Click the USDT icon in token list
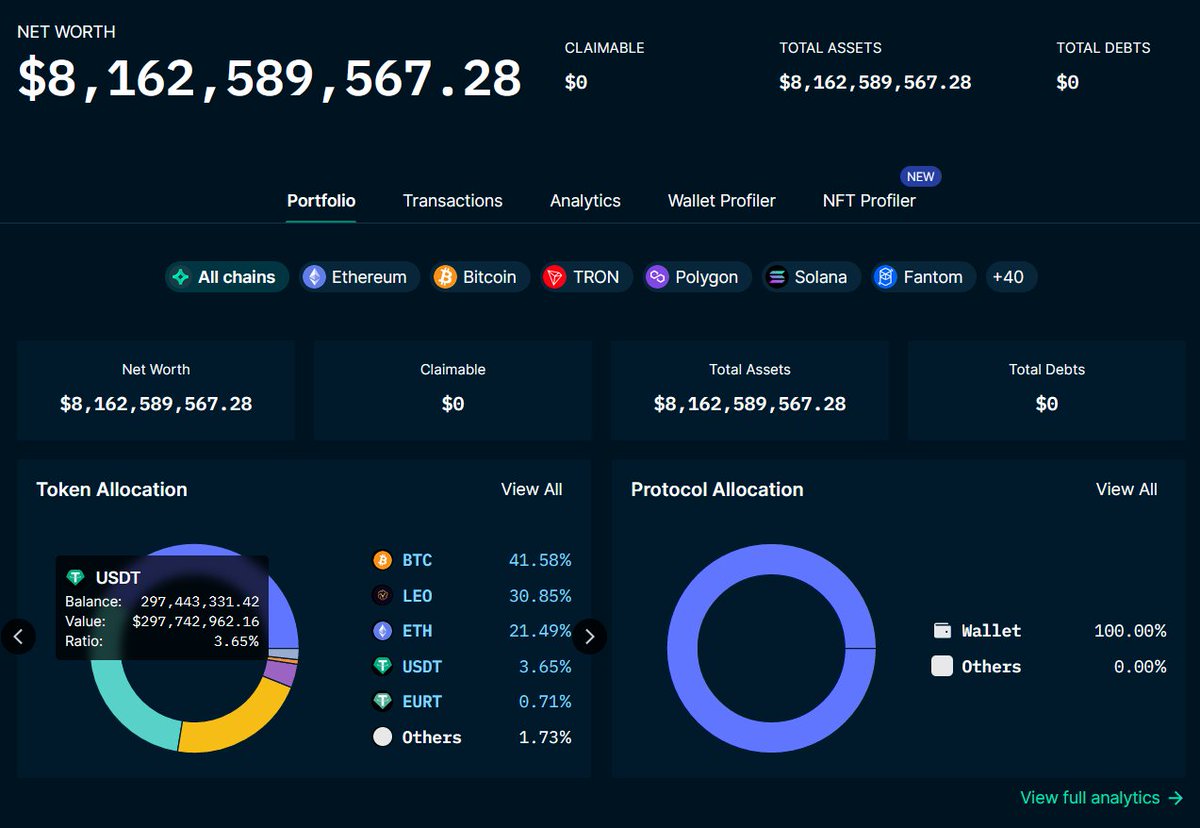The image size is (1200, 828). (x=382, y=666)
